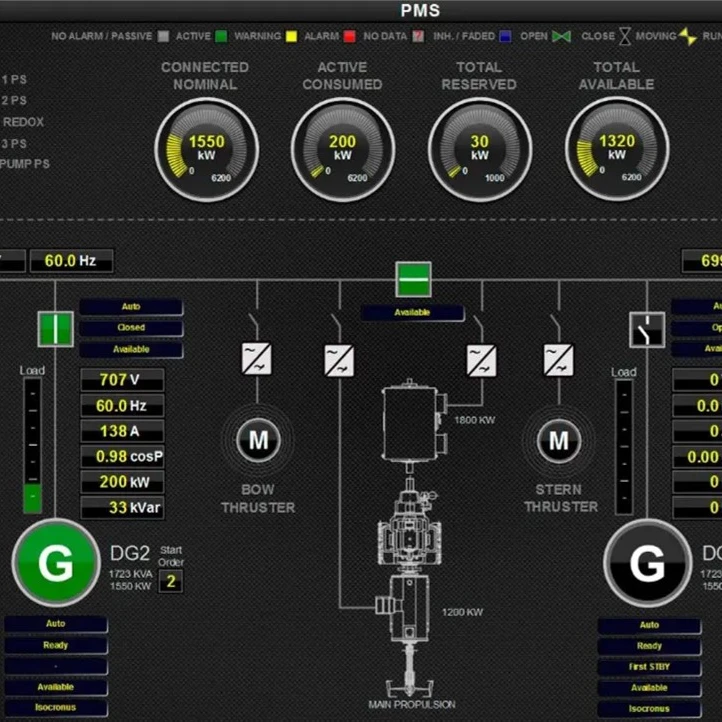This screenshot has height=722, width=722.
Task: Open the REDOX menu item
Action: tap(23, 122)
